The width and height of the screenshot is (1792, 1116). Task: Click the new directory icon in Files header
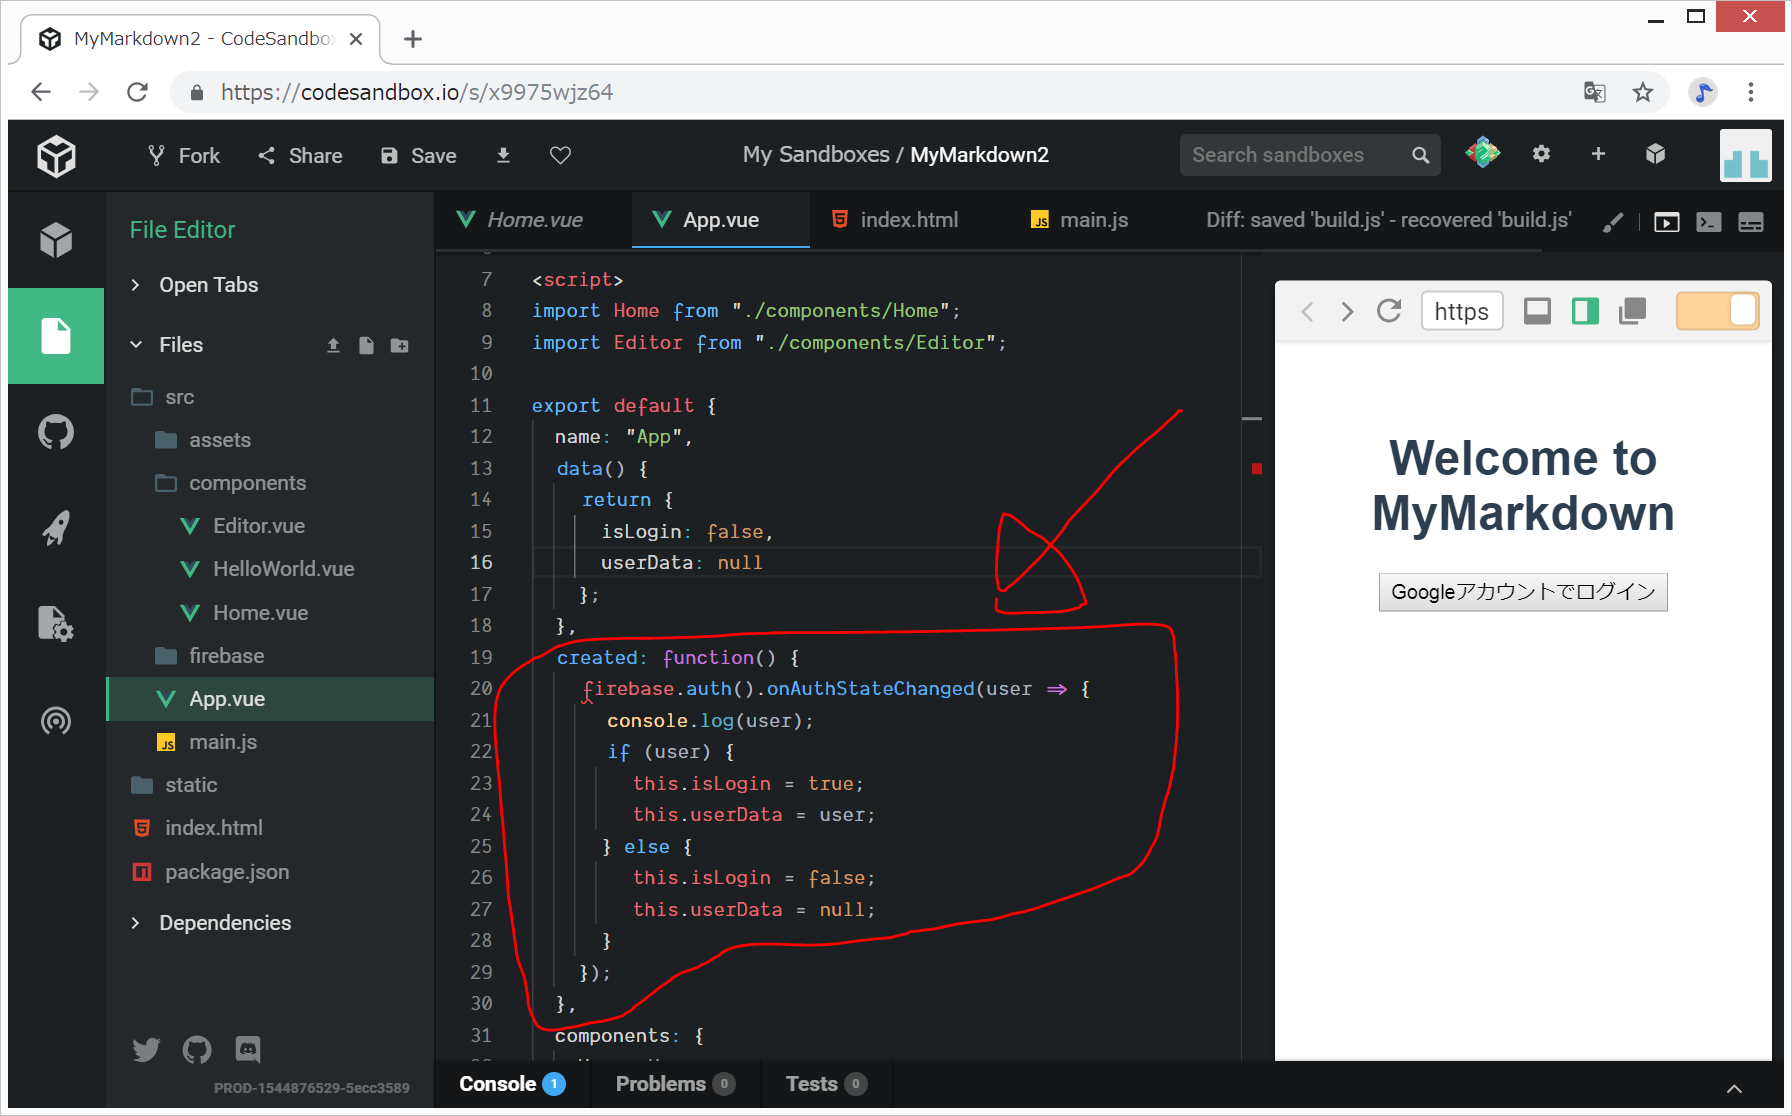tap(399, 345)
